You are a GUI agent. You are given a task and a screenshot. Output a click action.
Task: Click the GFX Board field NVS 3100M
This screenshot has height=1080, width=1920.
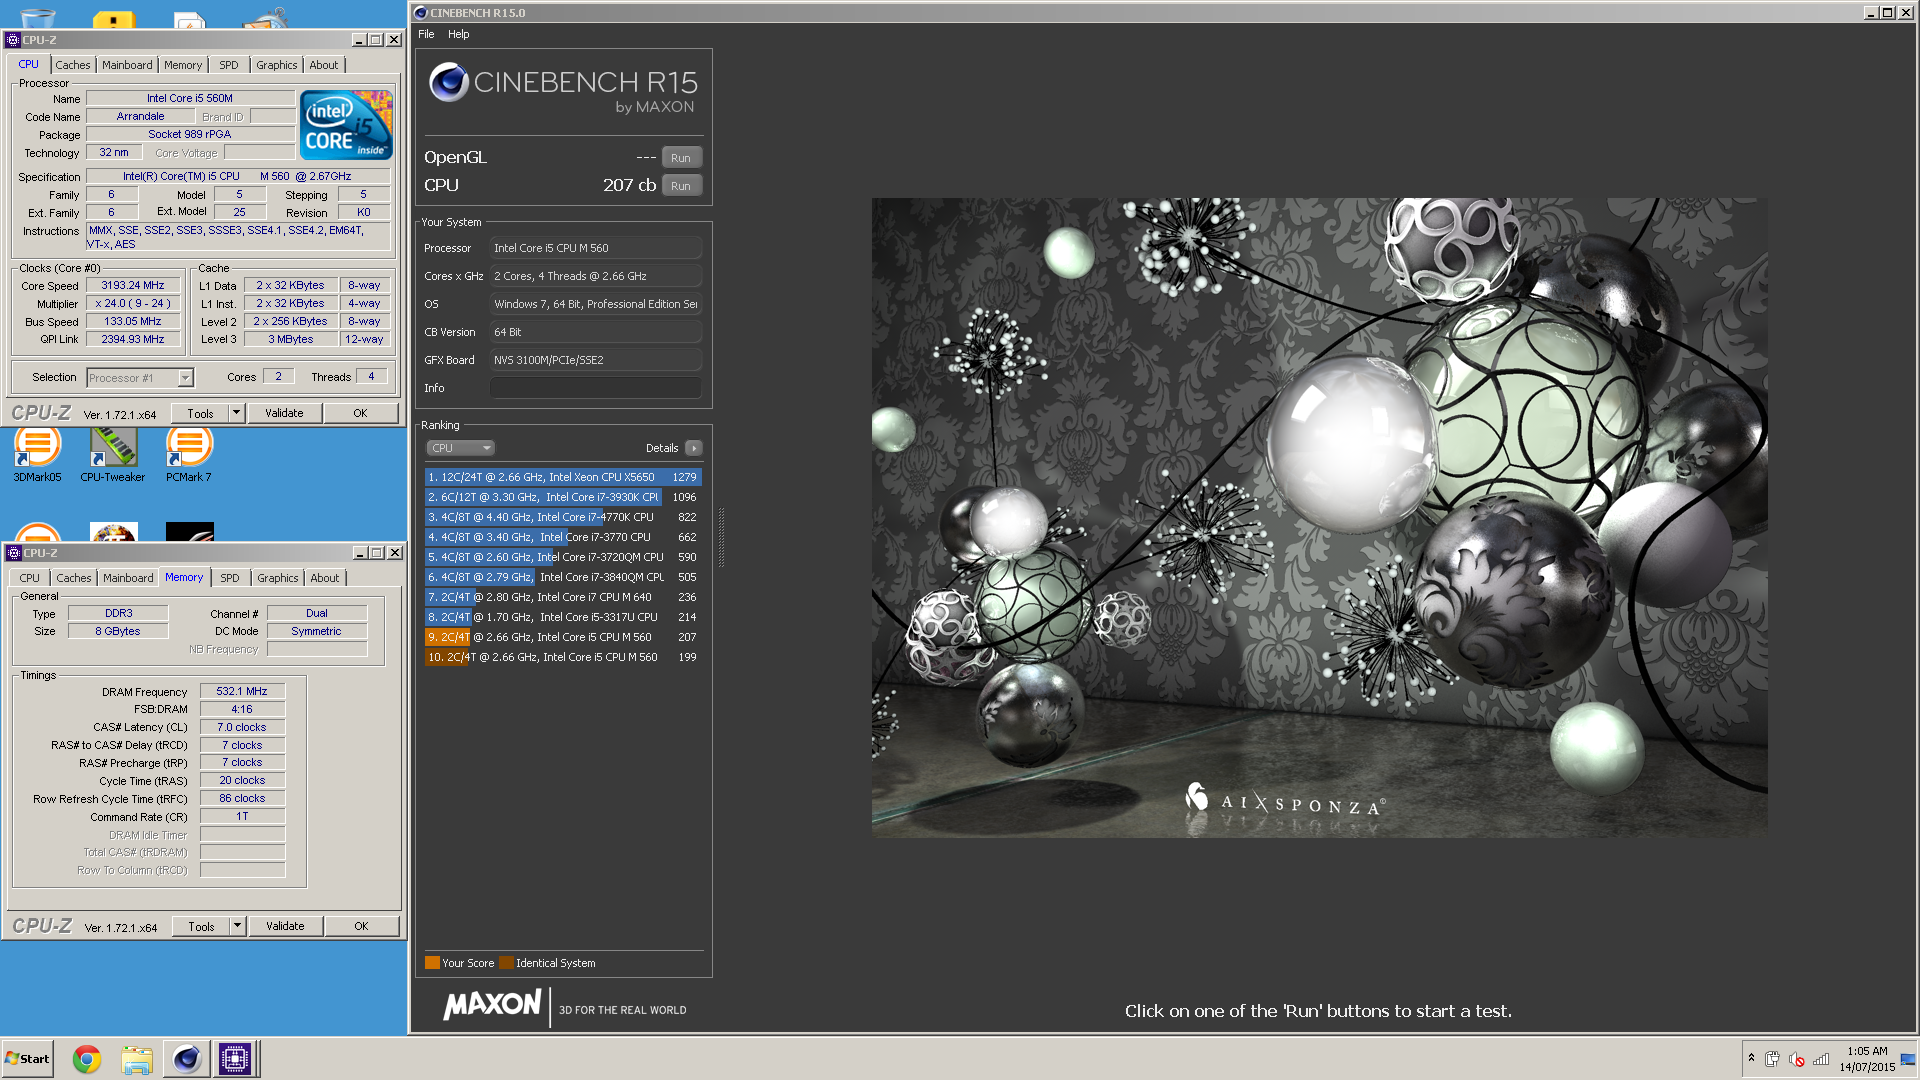pyautogui.click(x=595, y=360)
